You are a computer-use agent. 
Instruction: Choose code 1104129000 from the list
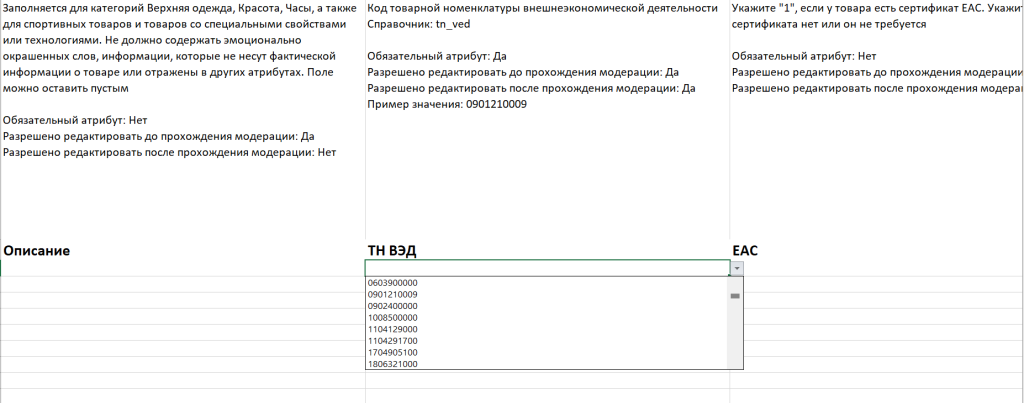point(393,329)
